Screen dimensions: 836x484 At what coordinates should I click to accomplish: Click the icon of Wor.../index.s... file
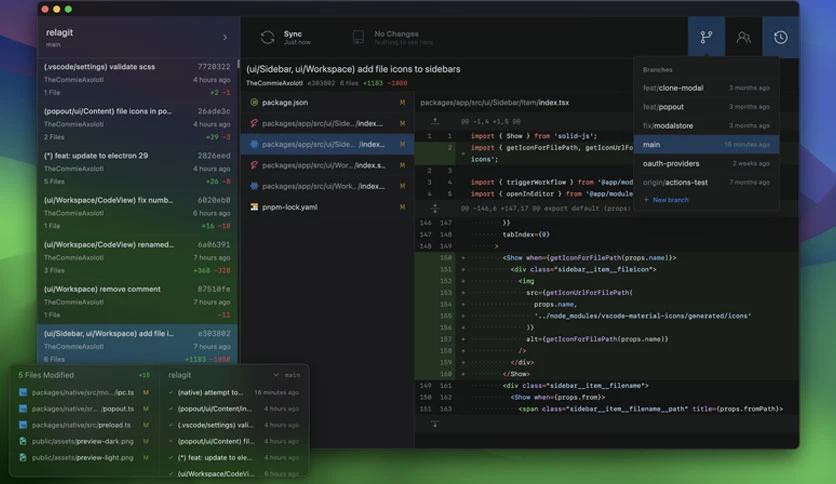(x=254, y=165)
